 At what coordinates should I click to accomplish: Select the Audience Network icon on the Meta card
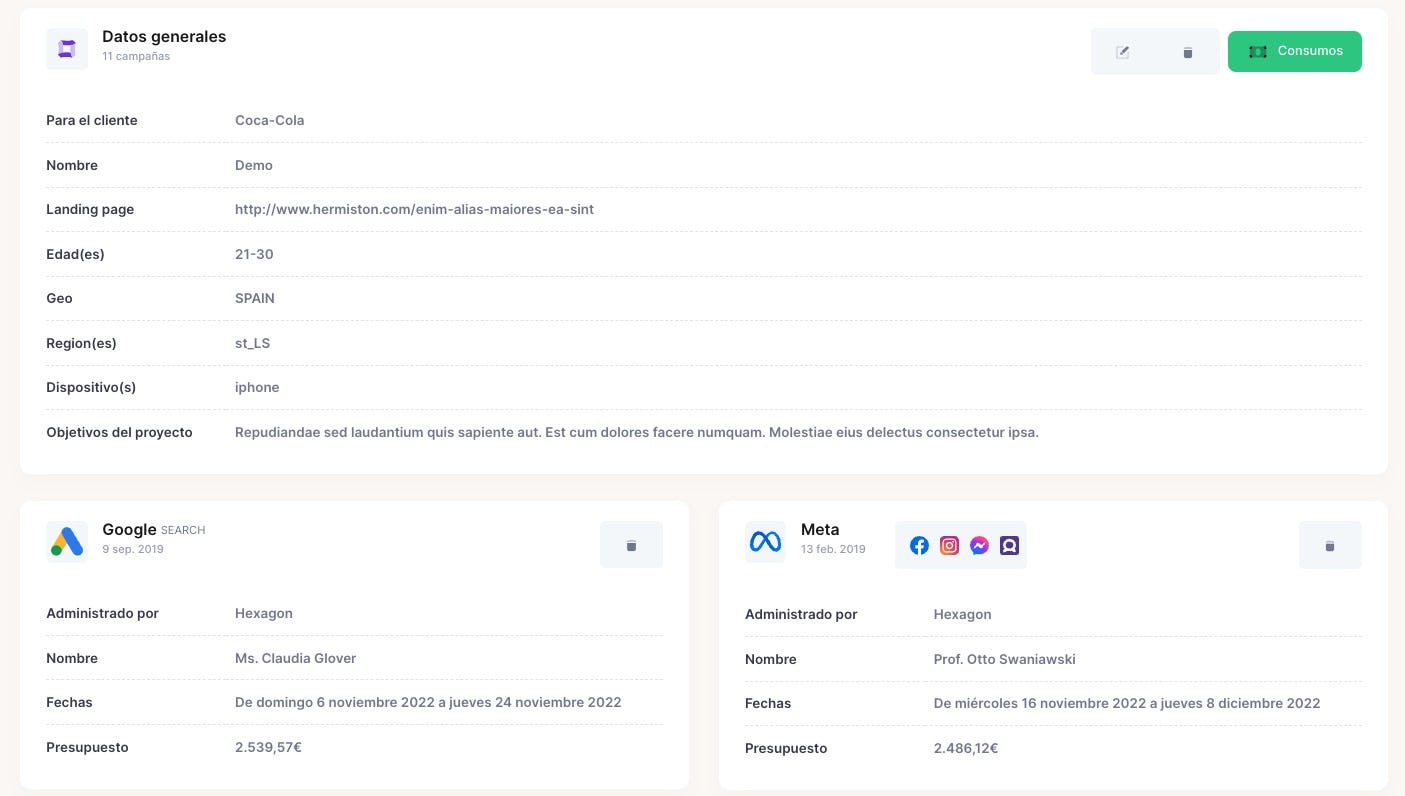pos(1009,545)
